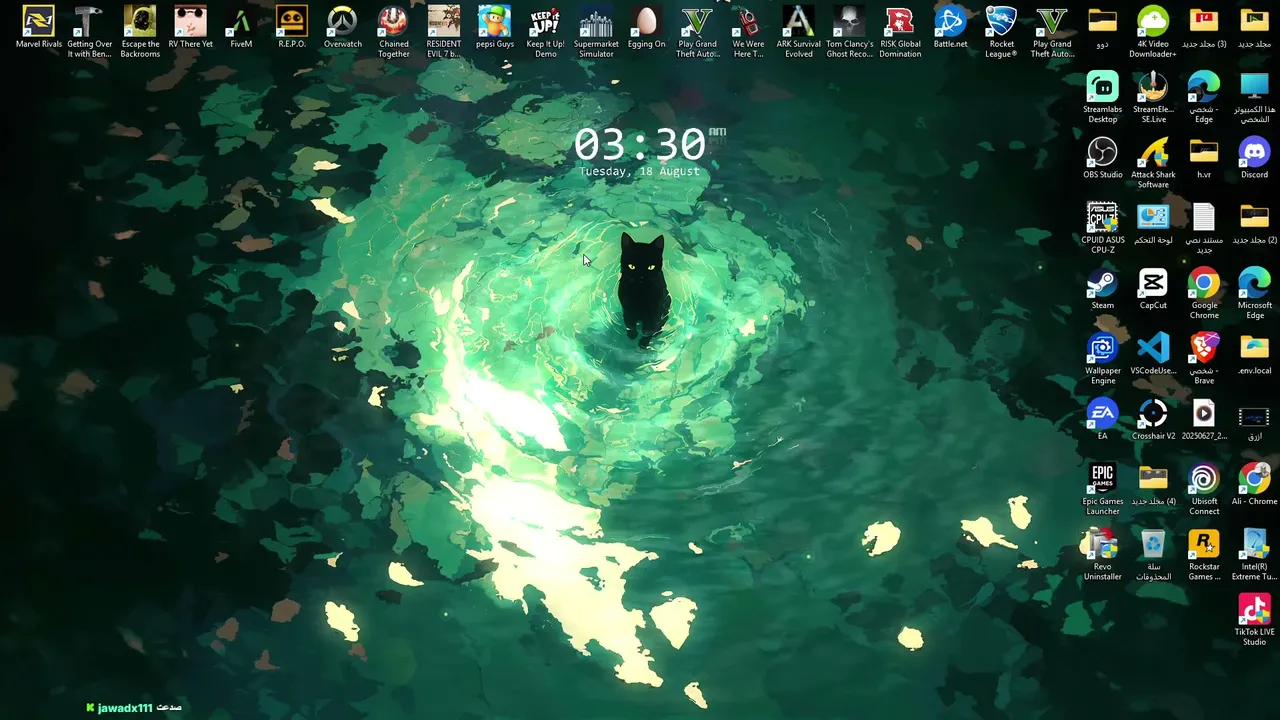
Task: Launch StreamElements SE.Live
Action: point(1153,96)
